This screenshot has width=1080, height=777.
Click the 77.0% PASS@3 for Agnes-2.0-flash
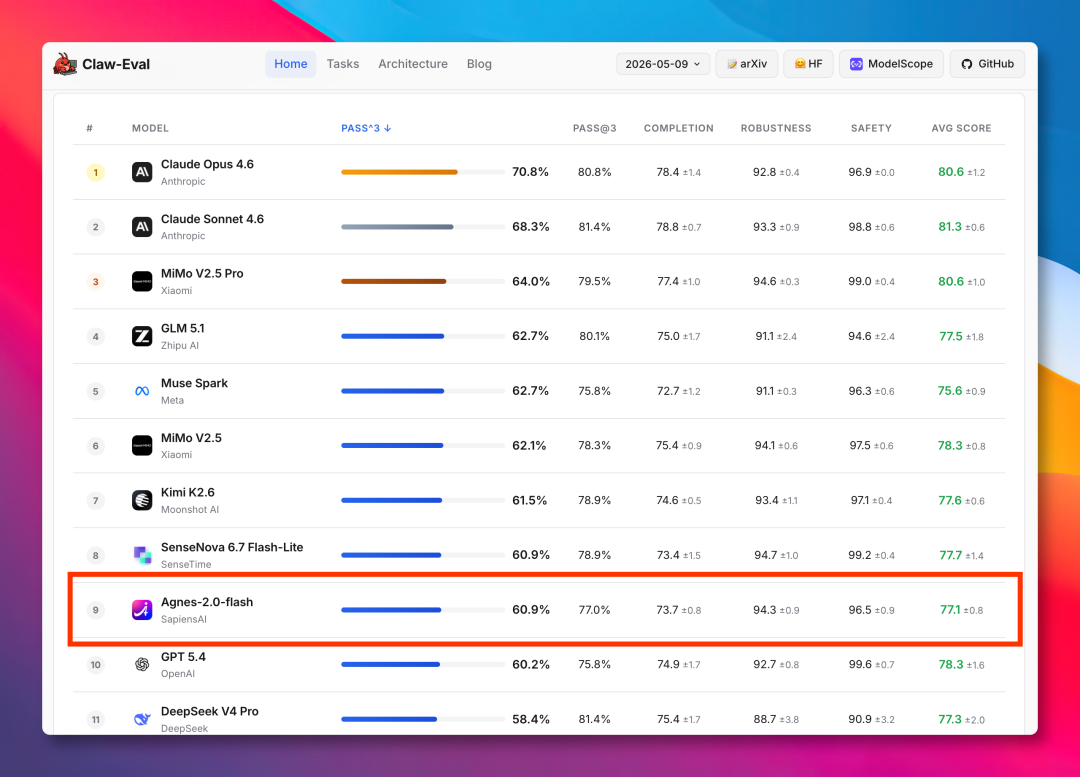click(x=594, y=610)
